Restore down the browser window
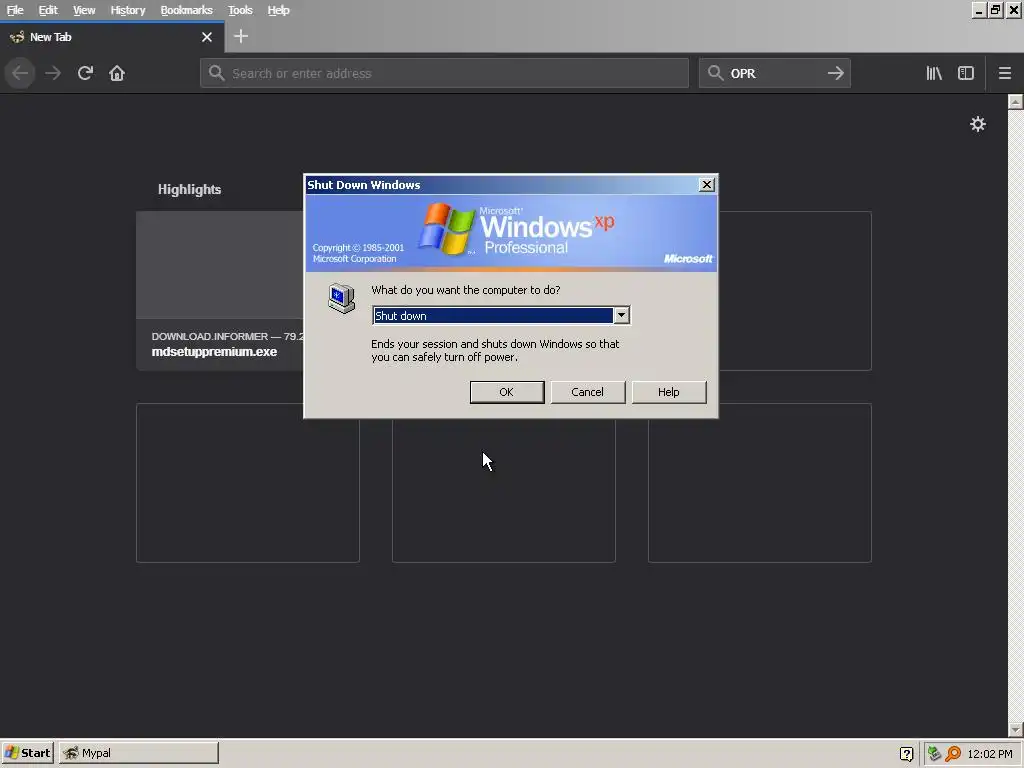The width and height of the screenshot is (1024, 768). tap(995, 10)
